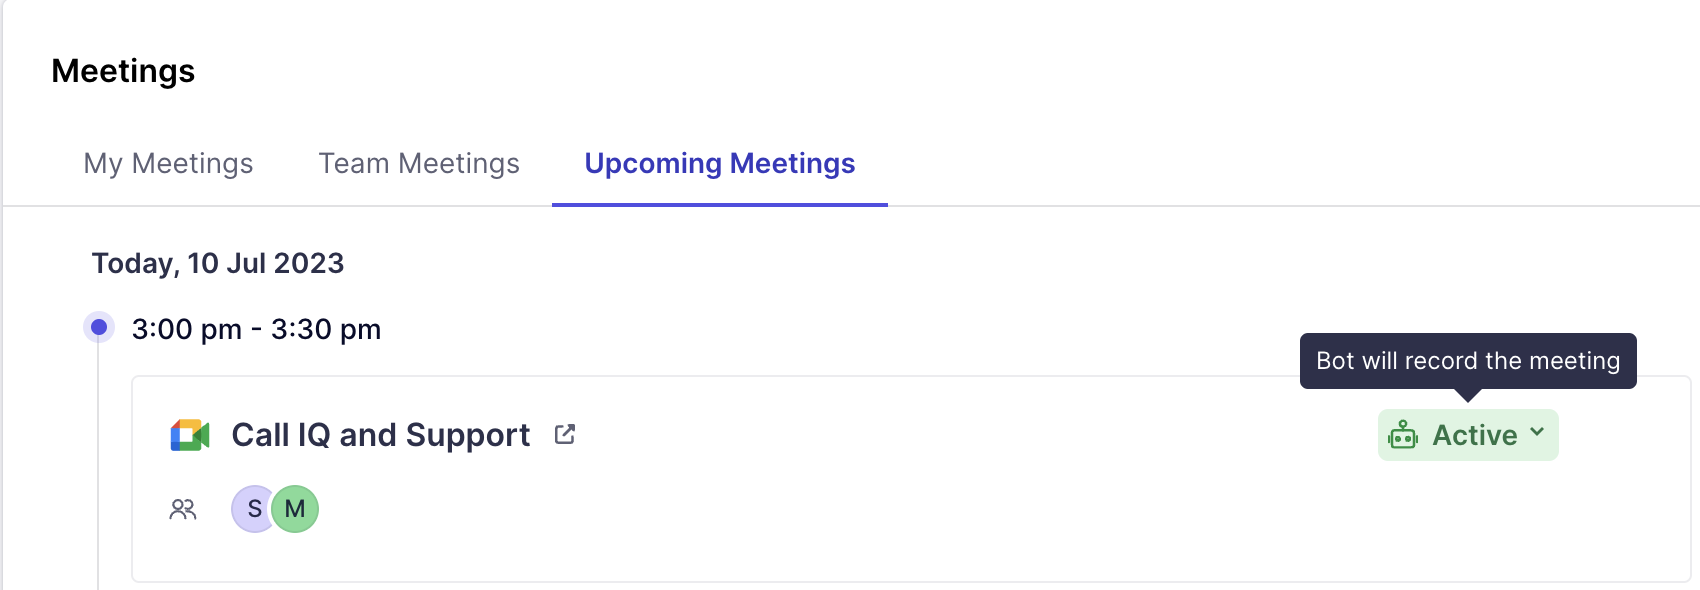
Task: Open the Call IQ and Support meeting
Action: (380, 435)
